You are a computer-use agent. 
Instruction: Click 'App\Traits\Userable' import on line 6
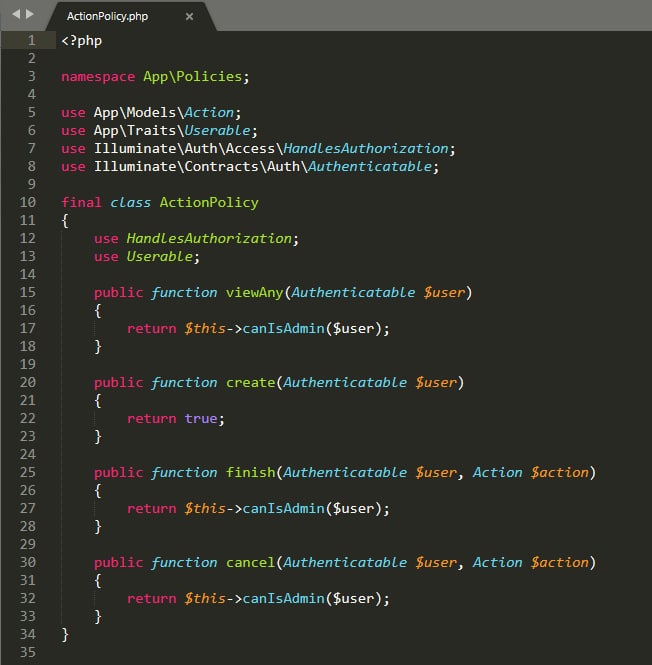coord(172,131)
